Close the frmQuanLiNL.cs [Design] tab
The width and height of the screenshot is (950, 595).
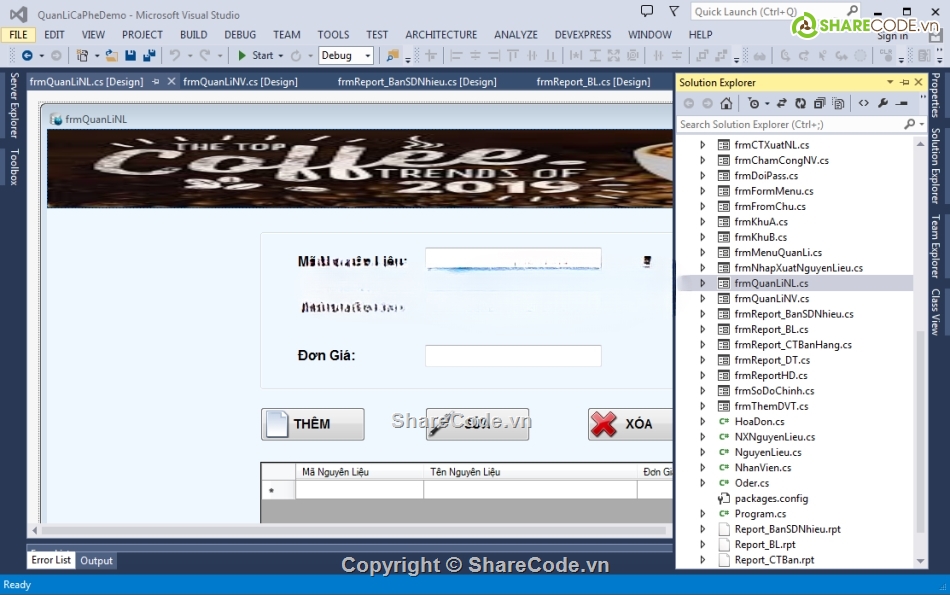tap(171, 81)
